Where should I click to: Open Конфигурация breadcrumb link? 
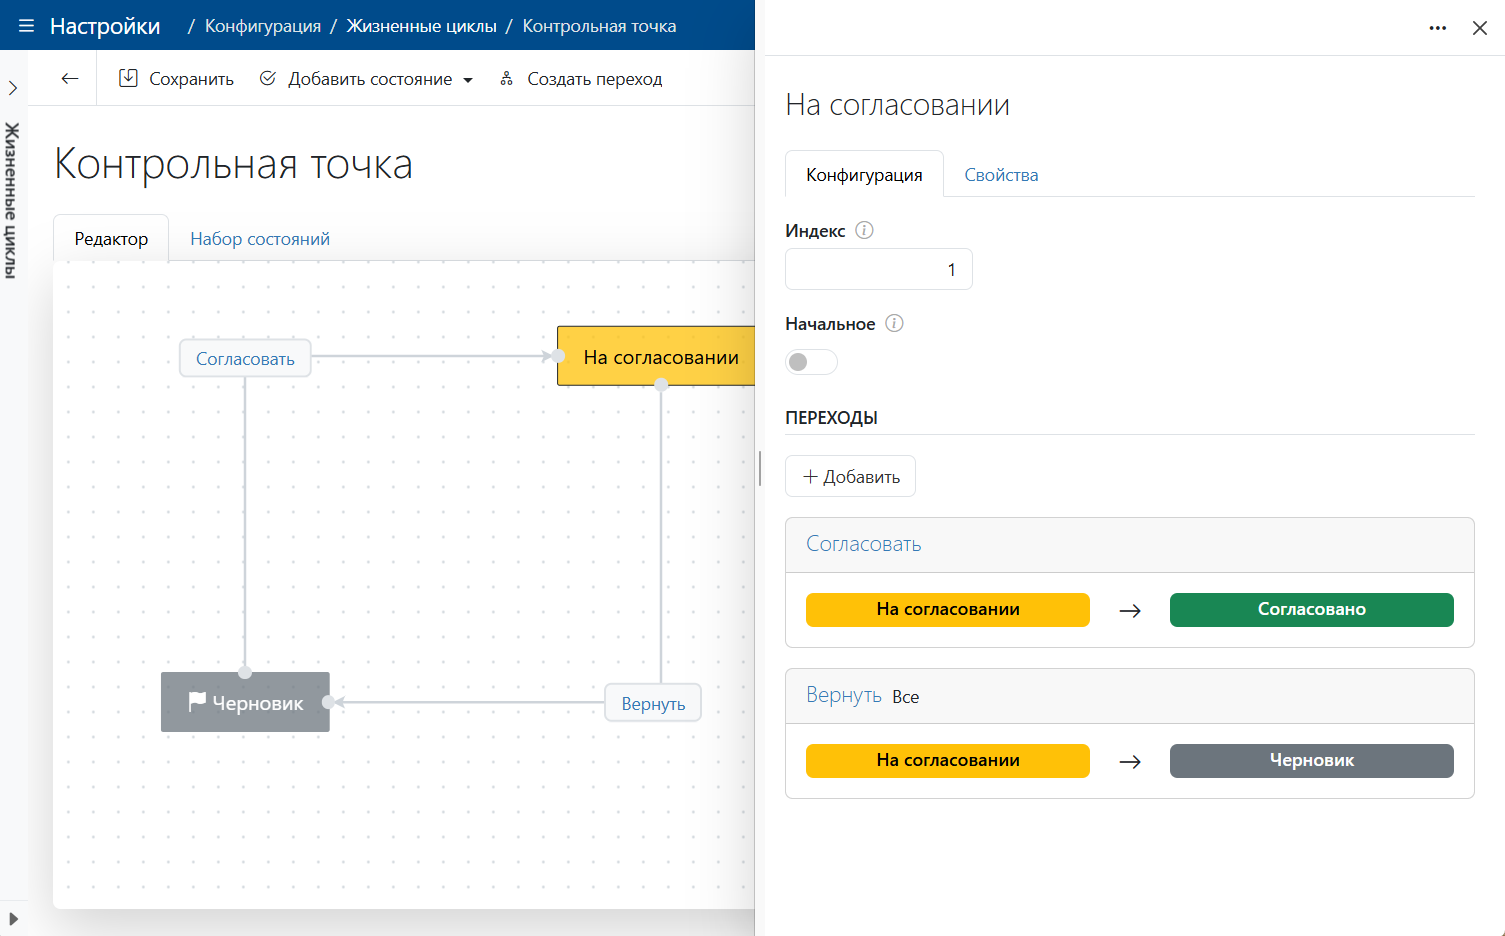click(263, 26)
